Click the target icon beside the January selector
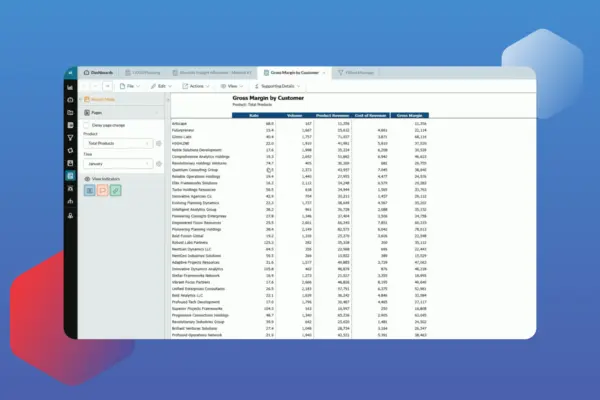Screen dimensions: 600x400 pos(159,164)
